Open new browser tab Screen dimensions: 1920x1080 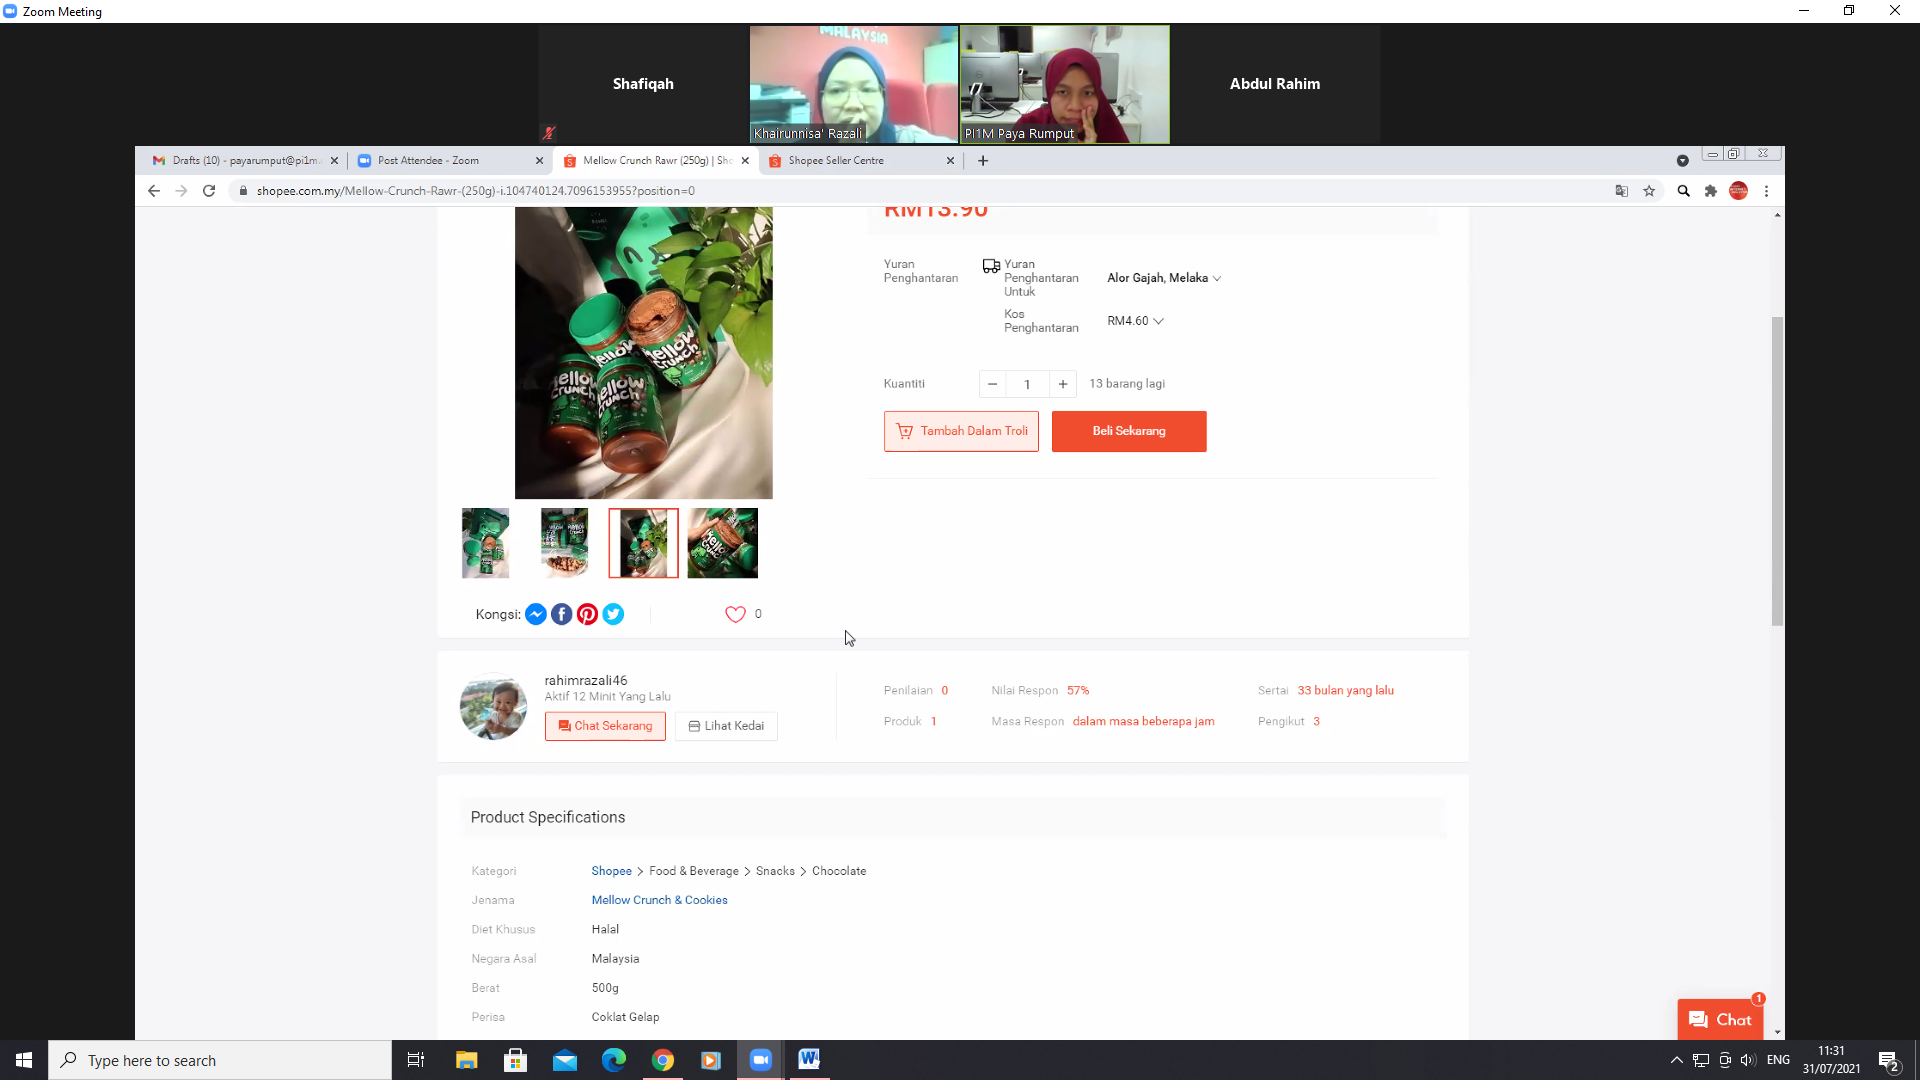coord(983,160)
